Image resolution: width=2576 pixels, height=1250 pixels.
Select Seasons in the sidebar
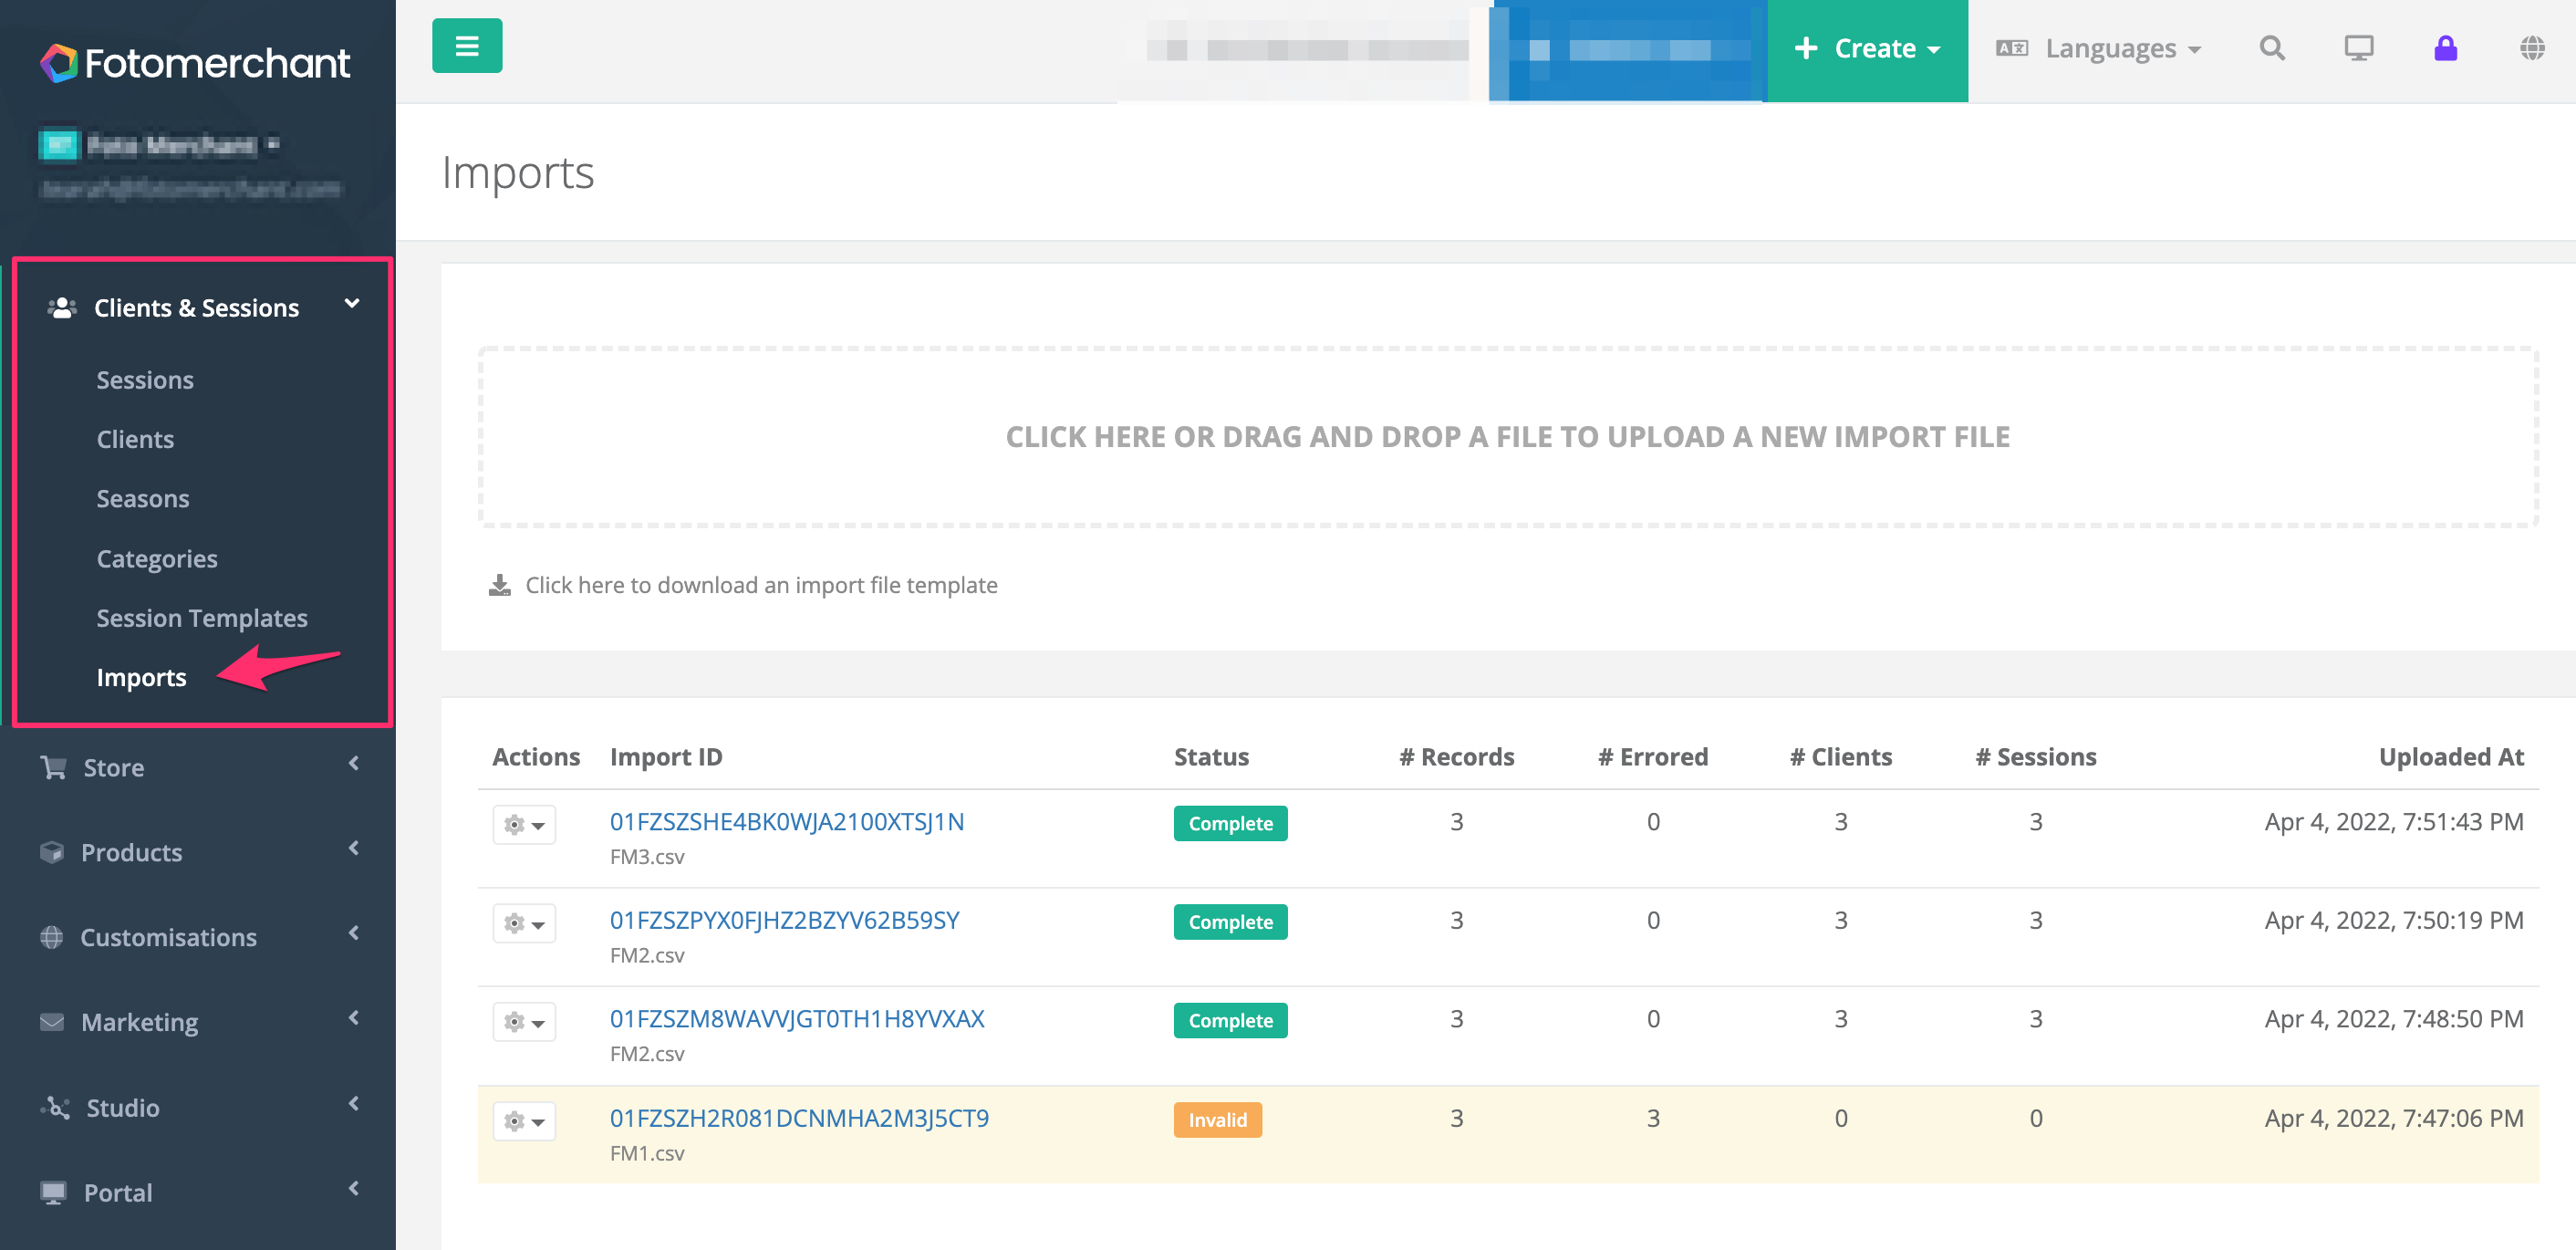click(143, 498)
